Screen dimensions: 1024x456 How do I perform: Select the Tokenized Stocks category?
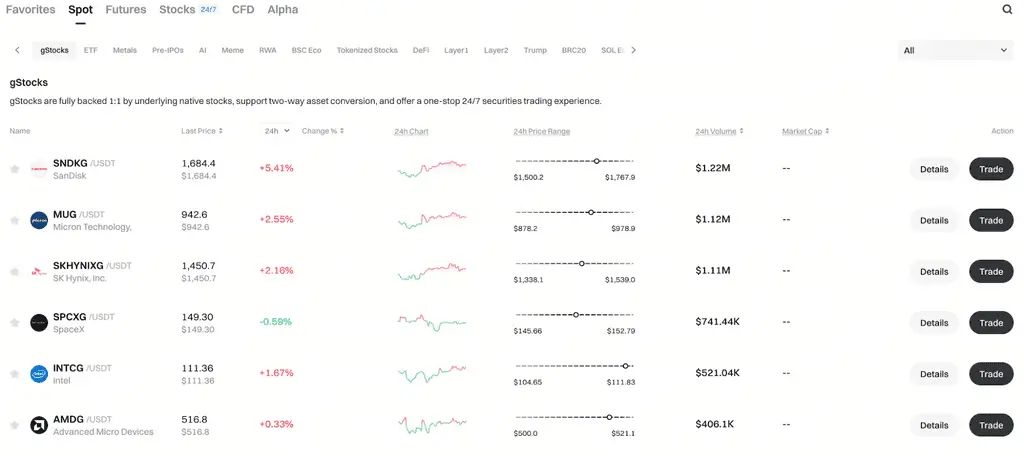[367, 50]
